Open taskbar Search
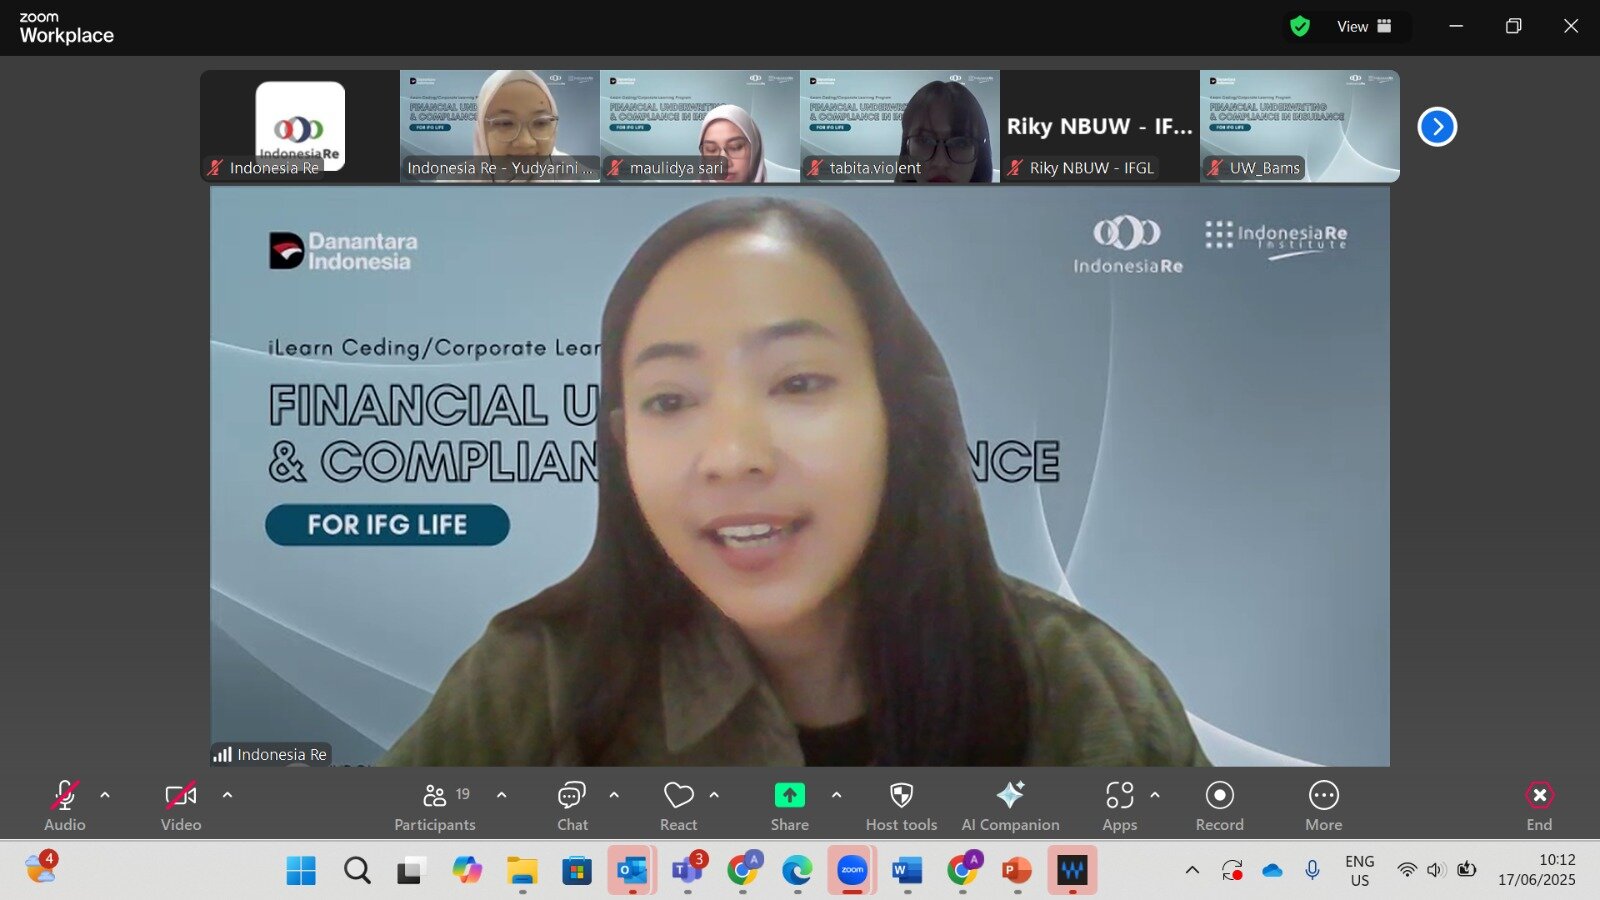1600x900 pixels. 357,870
